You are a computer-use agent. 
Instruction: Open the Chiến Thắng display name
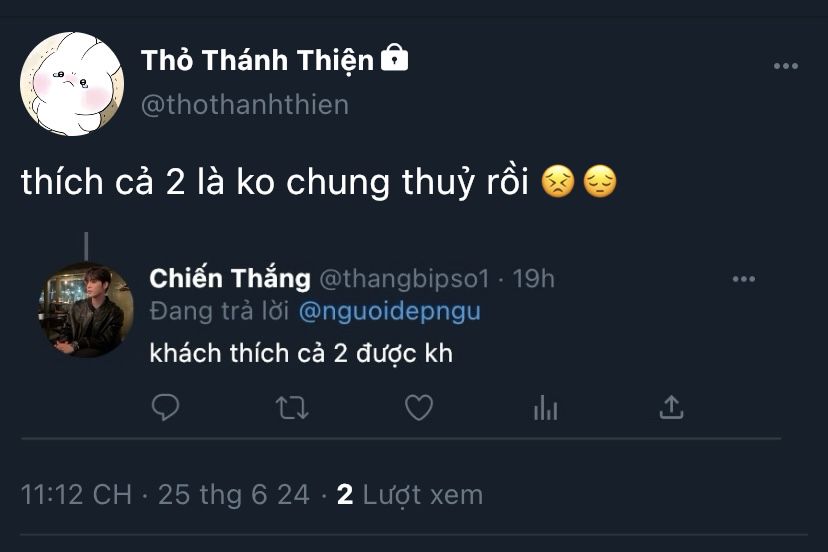(x=230, y=278)
